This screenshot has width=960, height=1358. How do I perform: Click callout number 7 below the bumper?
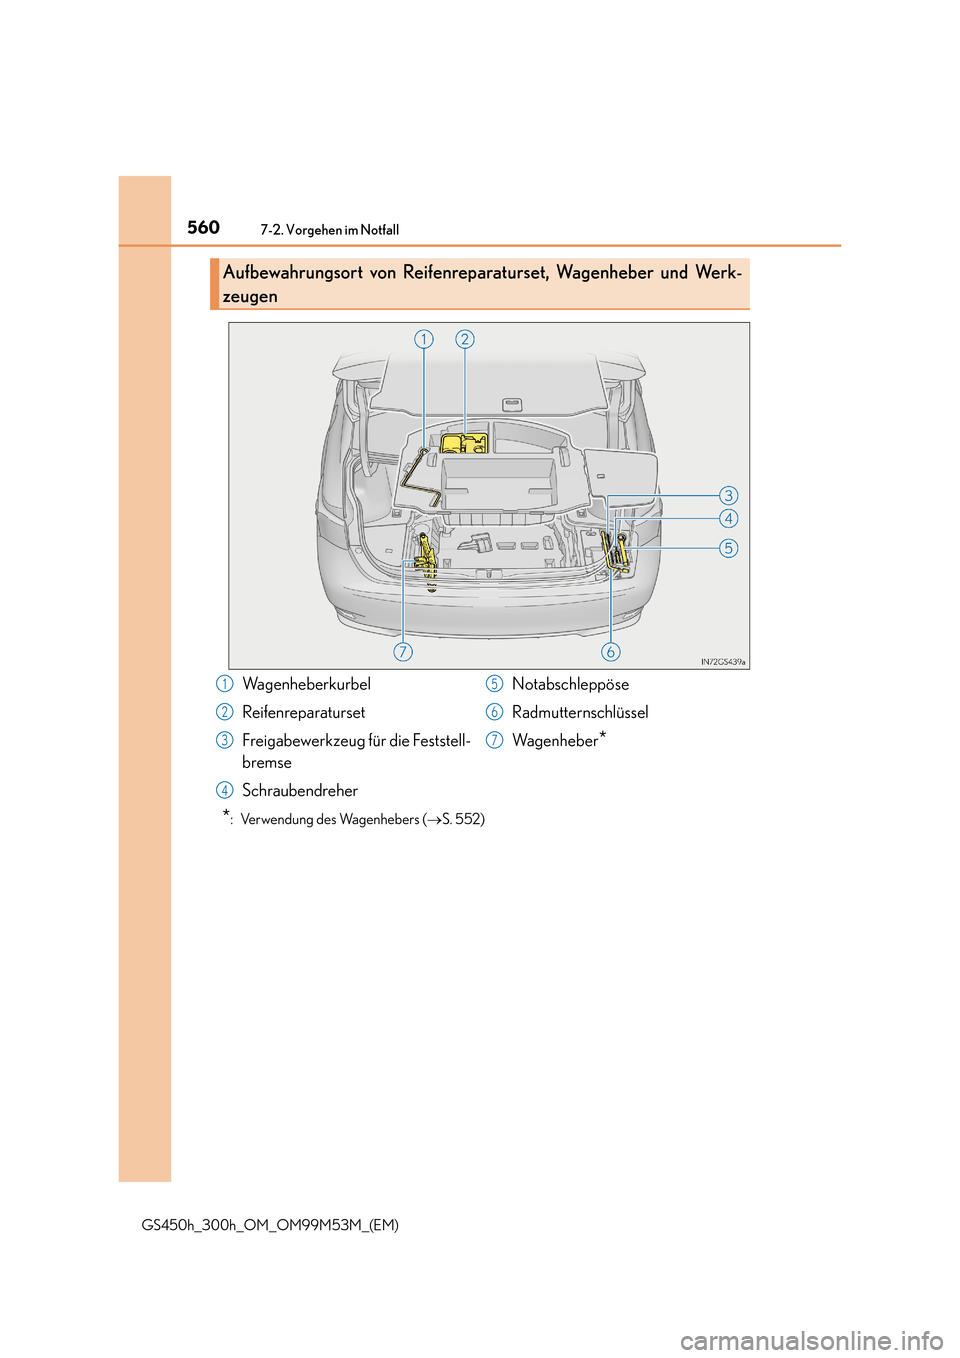[x=403, y=652]
